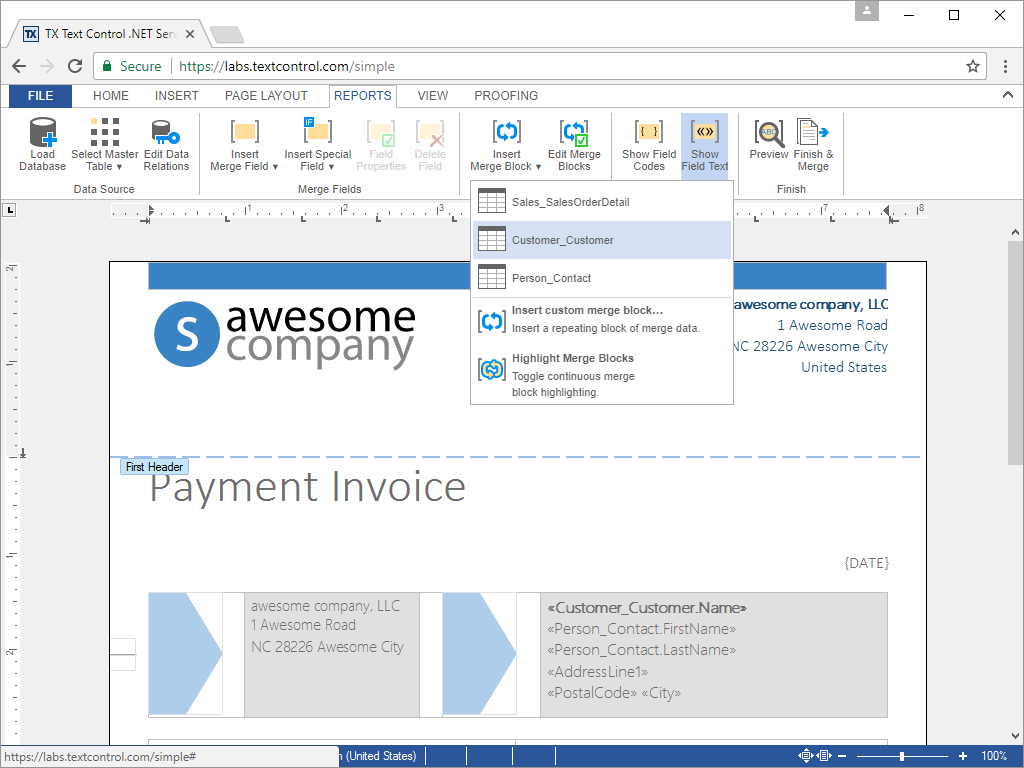Screen dimensions: 1024x768
Task: Choose Customer_Customer merge block
Action: (x=601, y=240)
